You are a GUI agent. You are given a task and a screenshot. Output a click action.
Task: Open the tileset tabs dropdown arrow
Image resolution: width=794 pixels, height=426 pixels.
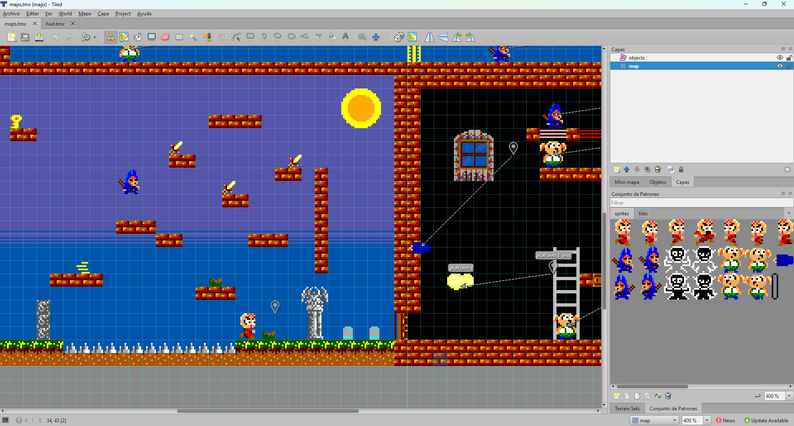pos(789,213)
